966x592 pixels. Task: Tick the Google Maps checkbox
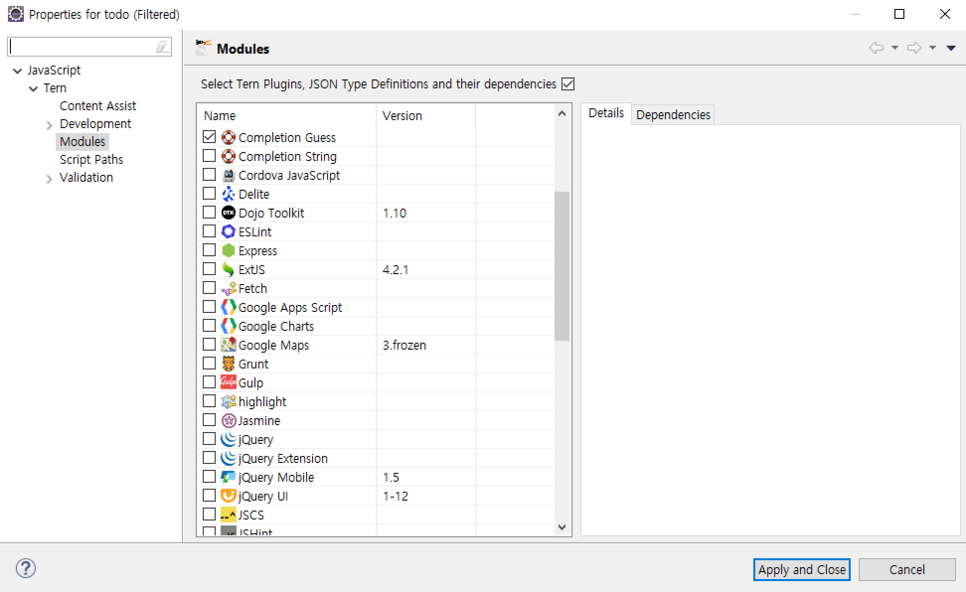click(209, 344)
